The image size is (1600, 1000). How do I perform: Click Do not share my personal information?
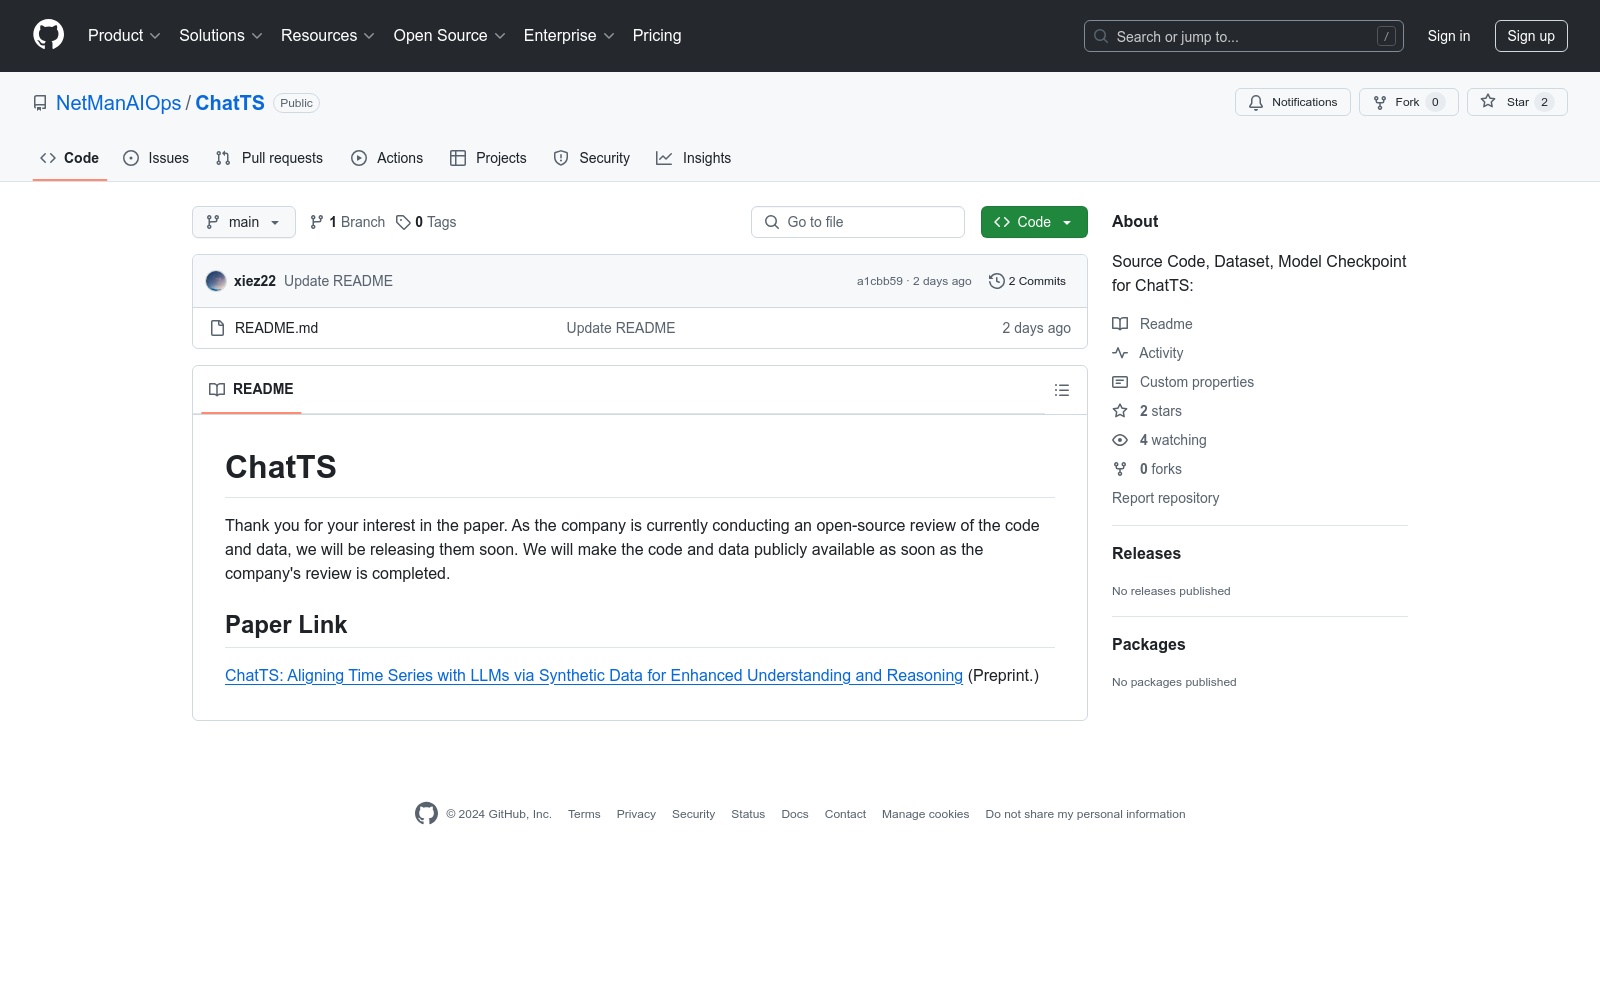1085,815
